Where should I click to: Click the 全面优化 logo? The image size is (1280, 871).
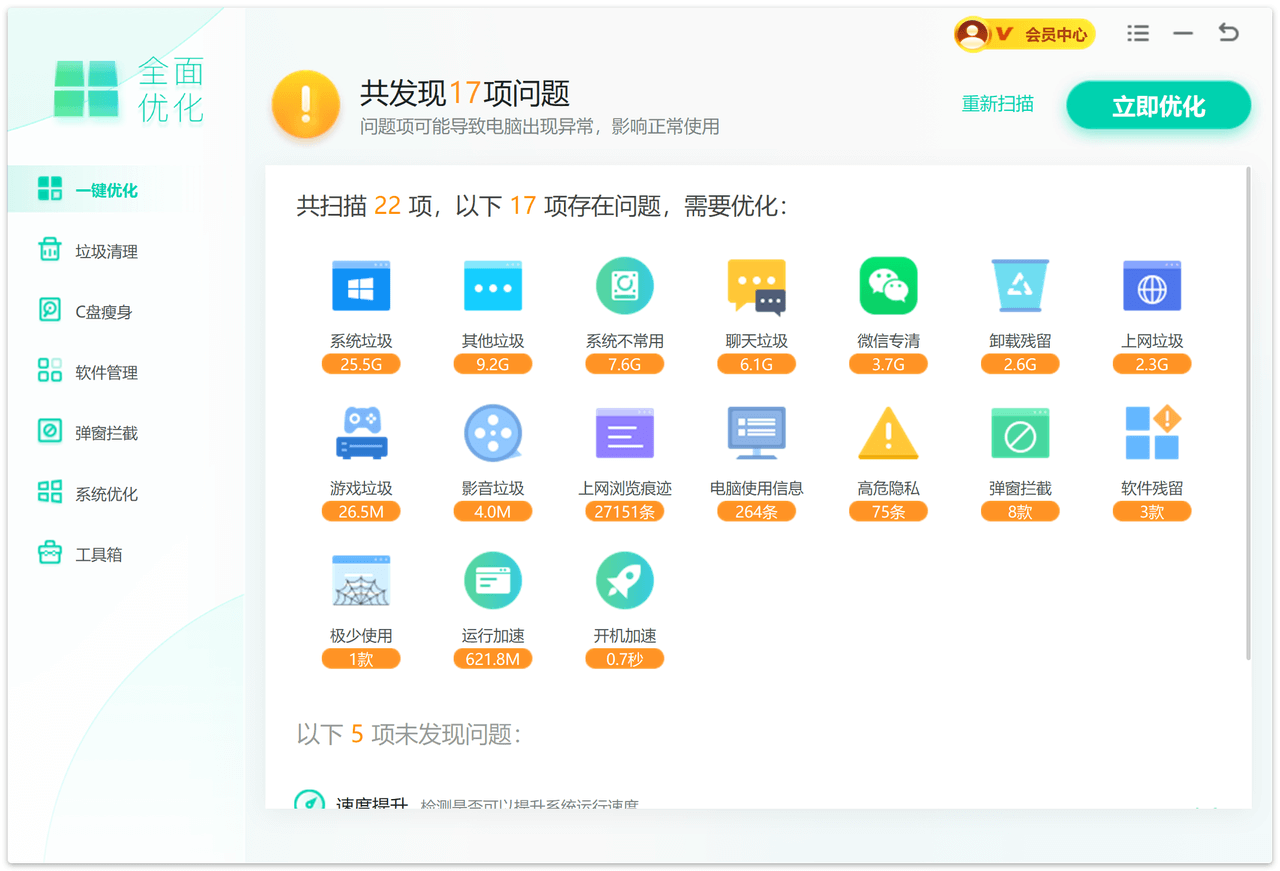coord(130,89)
